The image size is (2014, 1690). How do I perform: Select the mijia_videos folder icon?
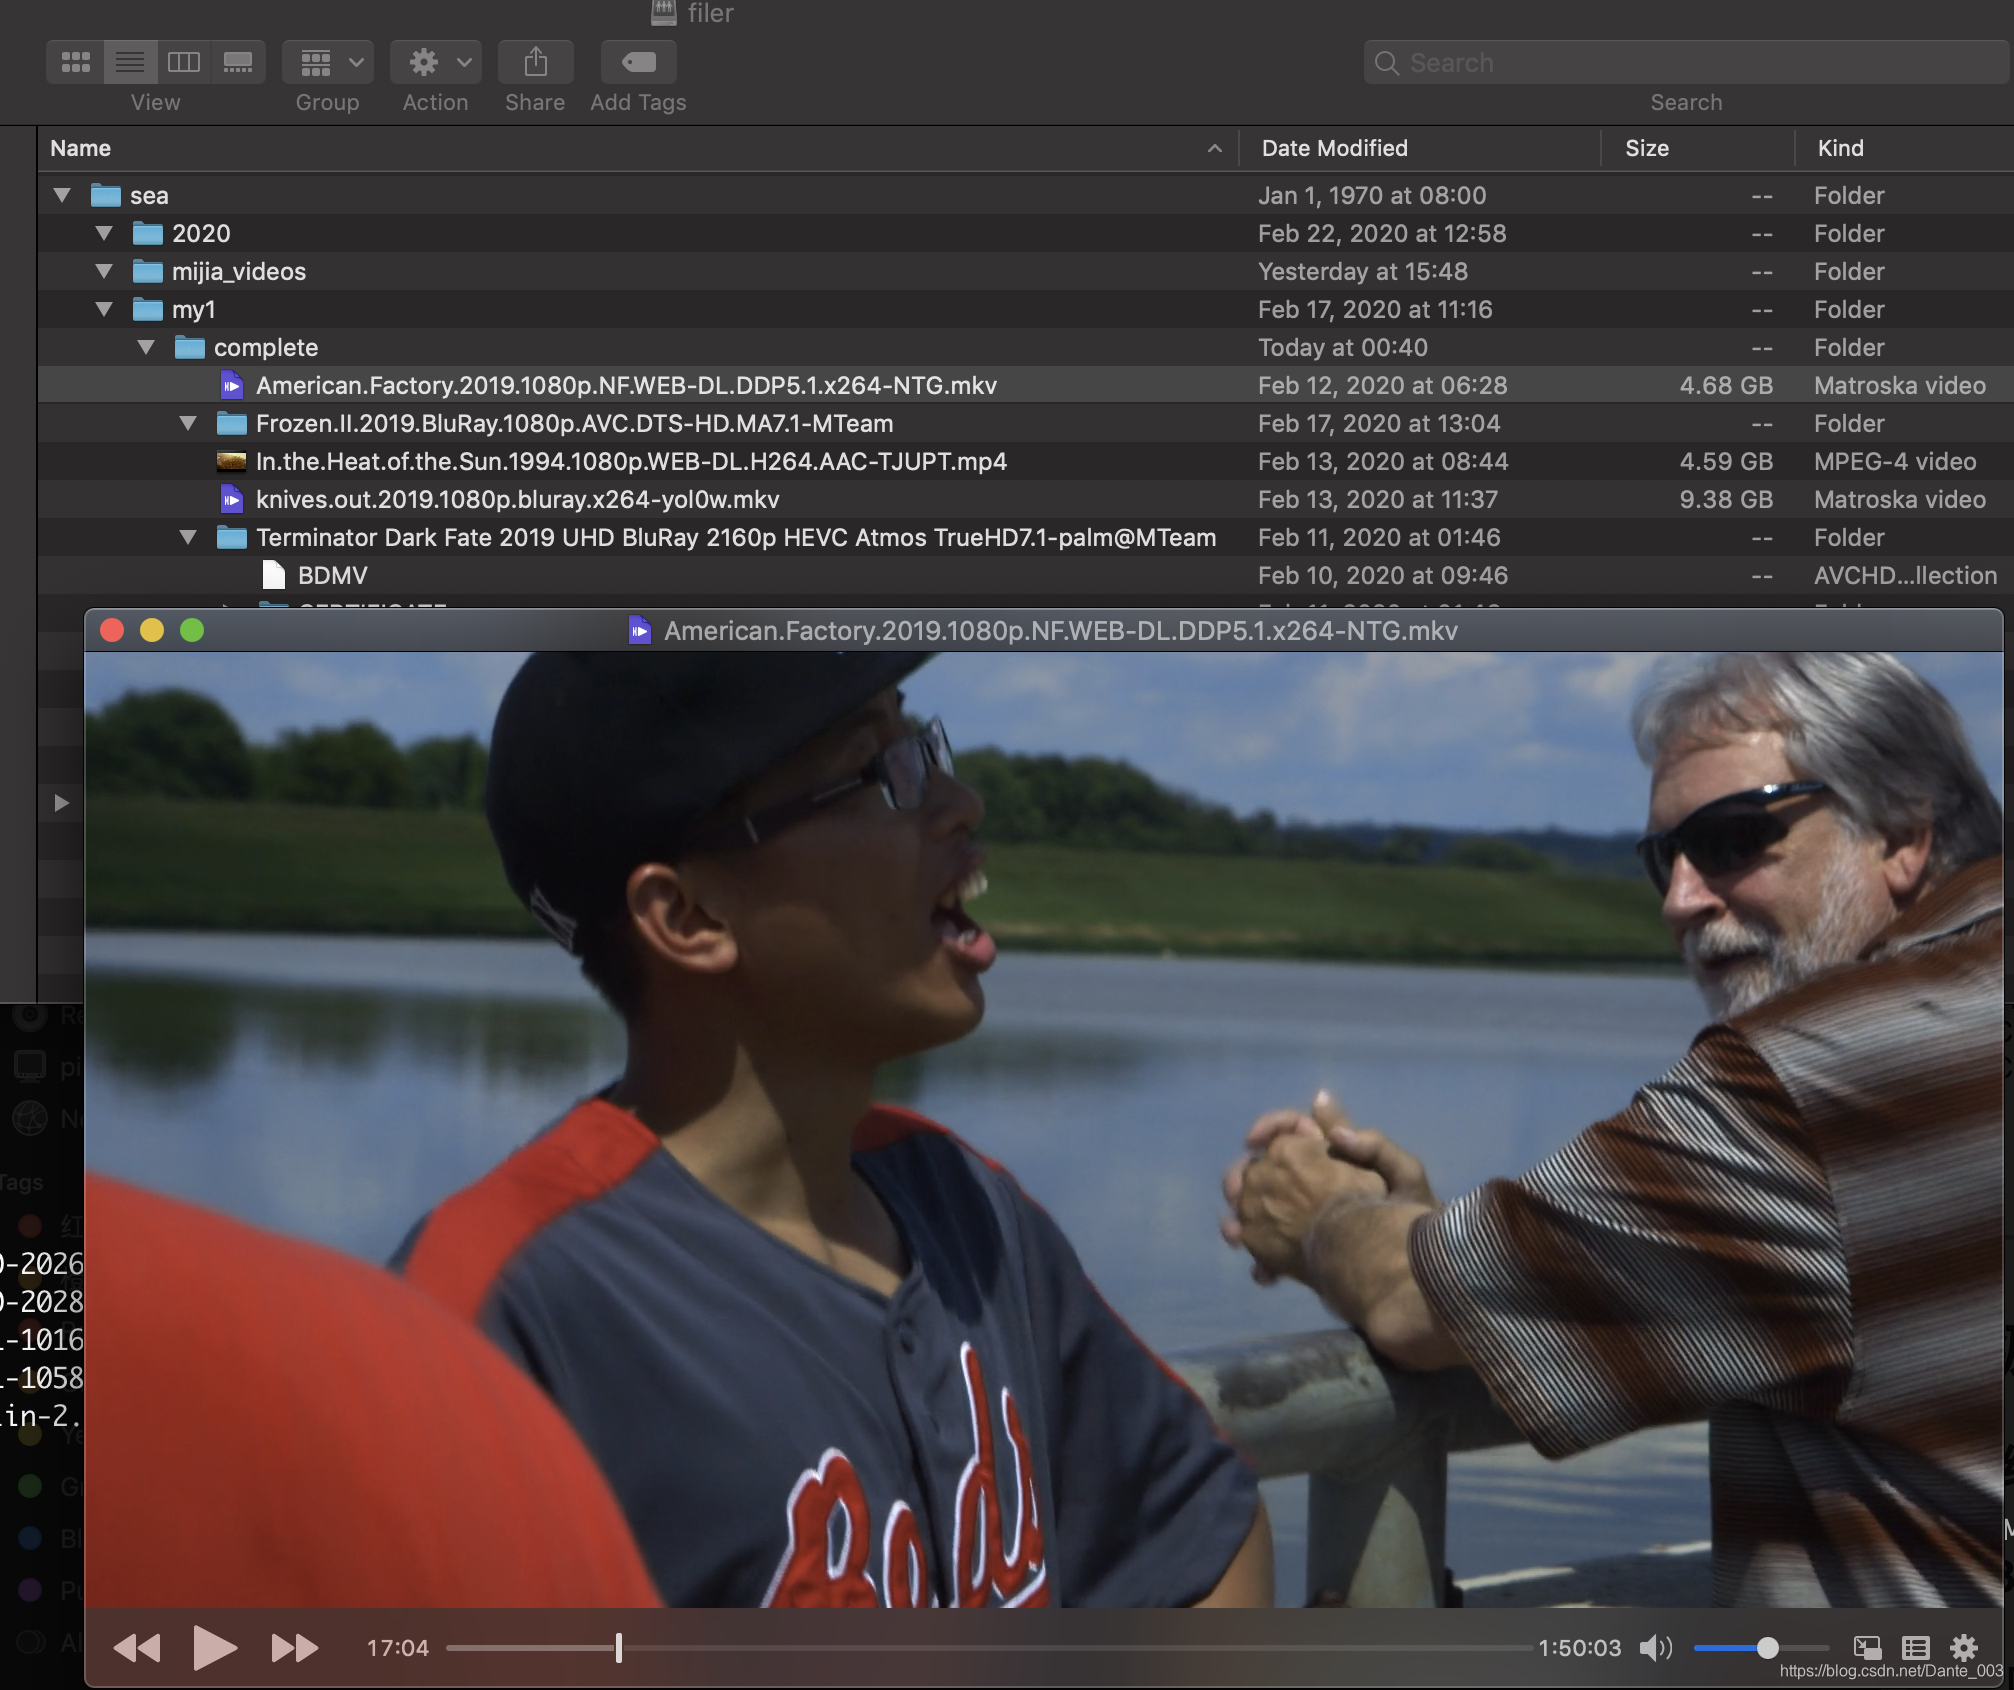point(148,271)
